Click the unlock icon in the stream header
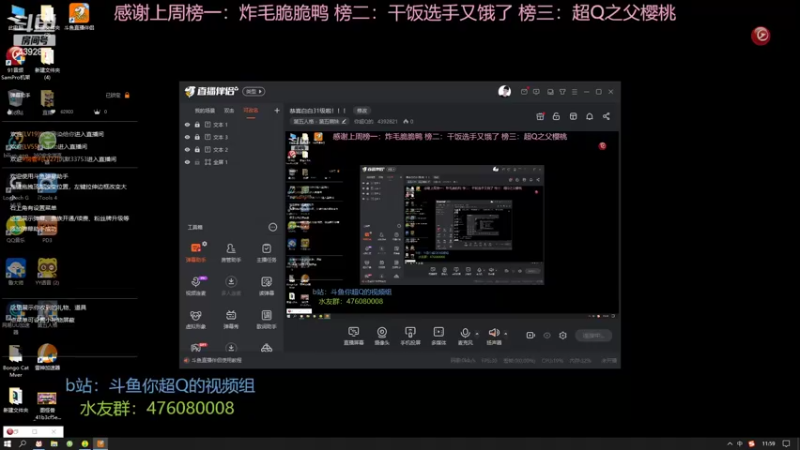800x450 pixels. pos(556,116)
